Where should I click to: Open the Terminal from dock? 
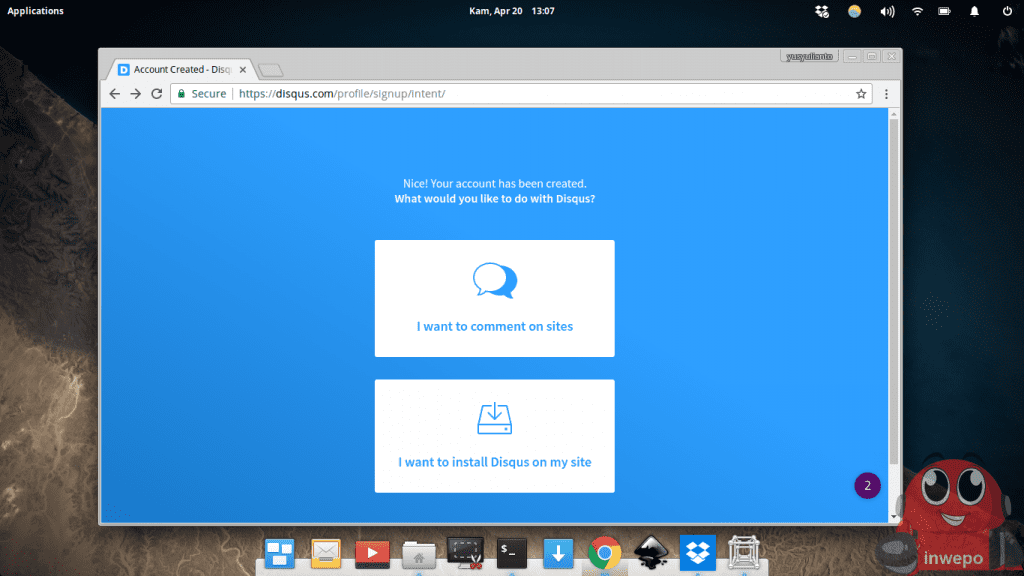[x=511, y=553]
